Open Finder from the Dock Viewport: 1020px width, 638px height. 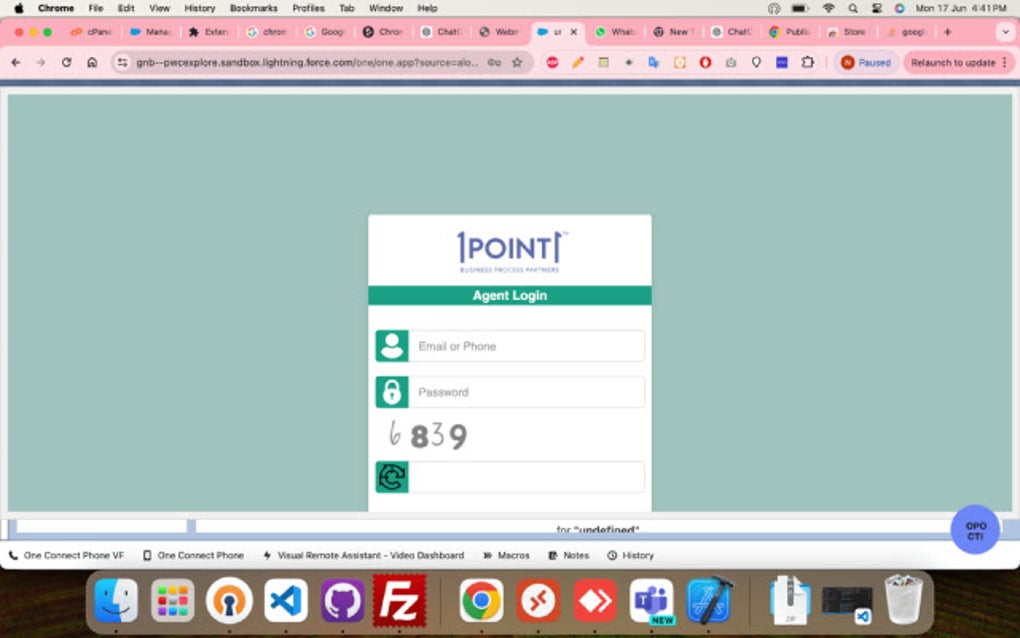coord(116,600)
